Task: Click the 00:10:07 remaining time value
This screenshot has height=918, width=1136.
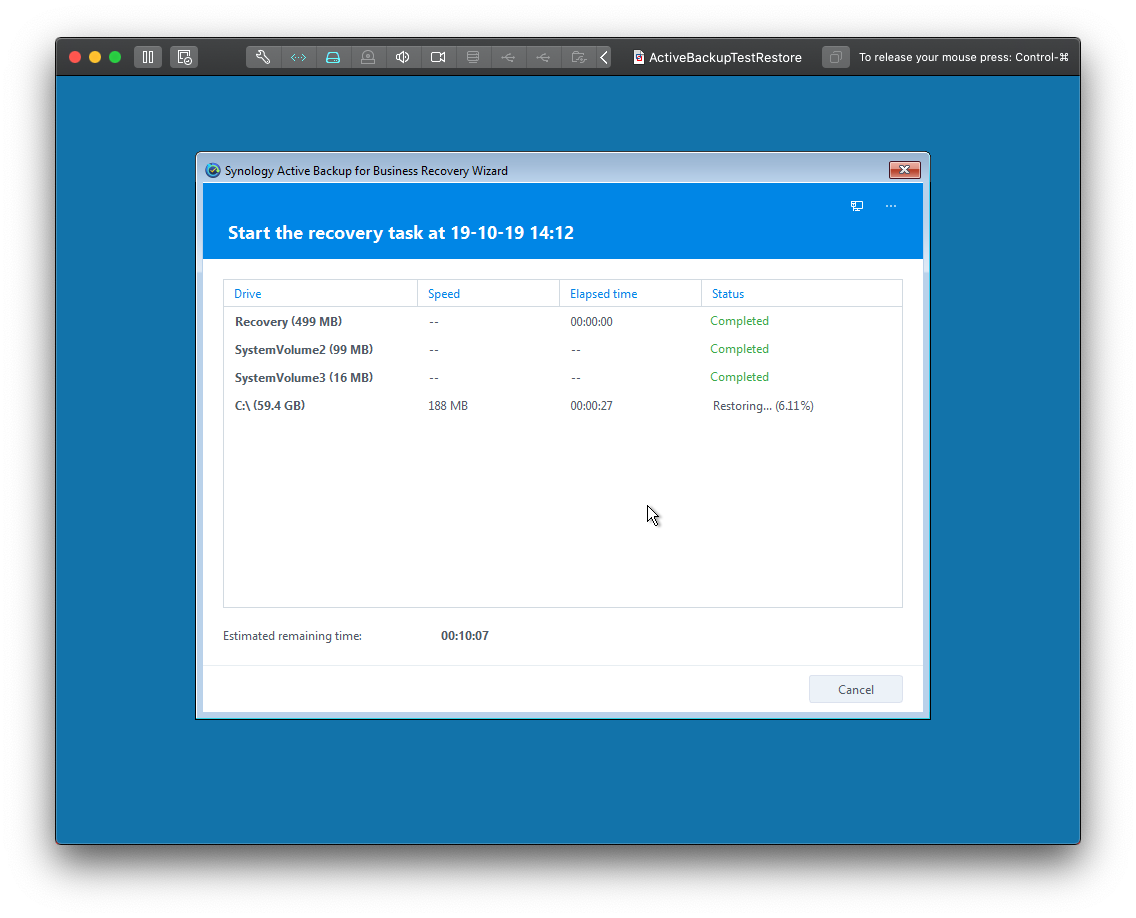Action: click(464, 635)
